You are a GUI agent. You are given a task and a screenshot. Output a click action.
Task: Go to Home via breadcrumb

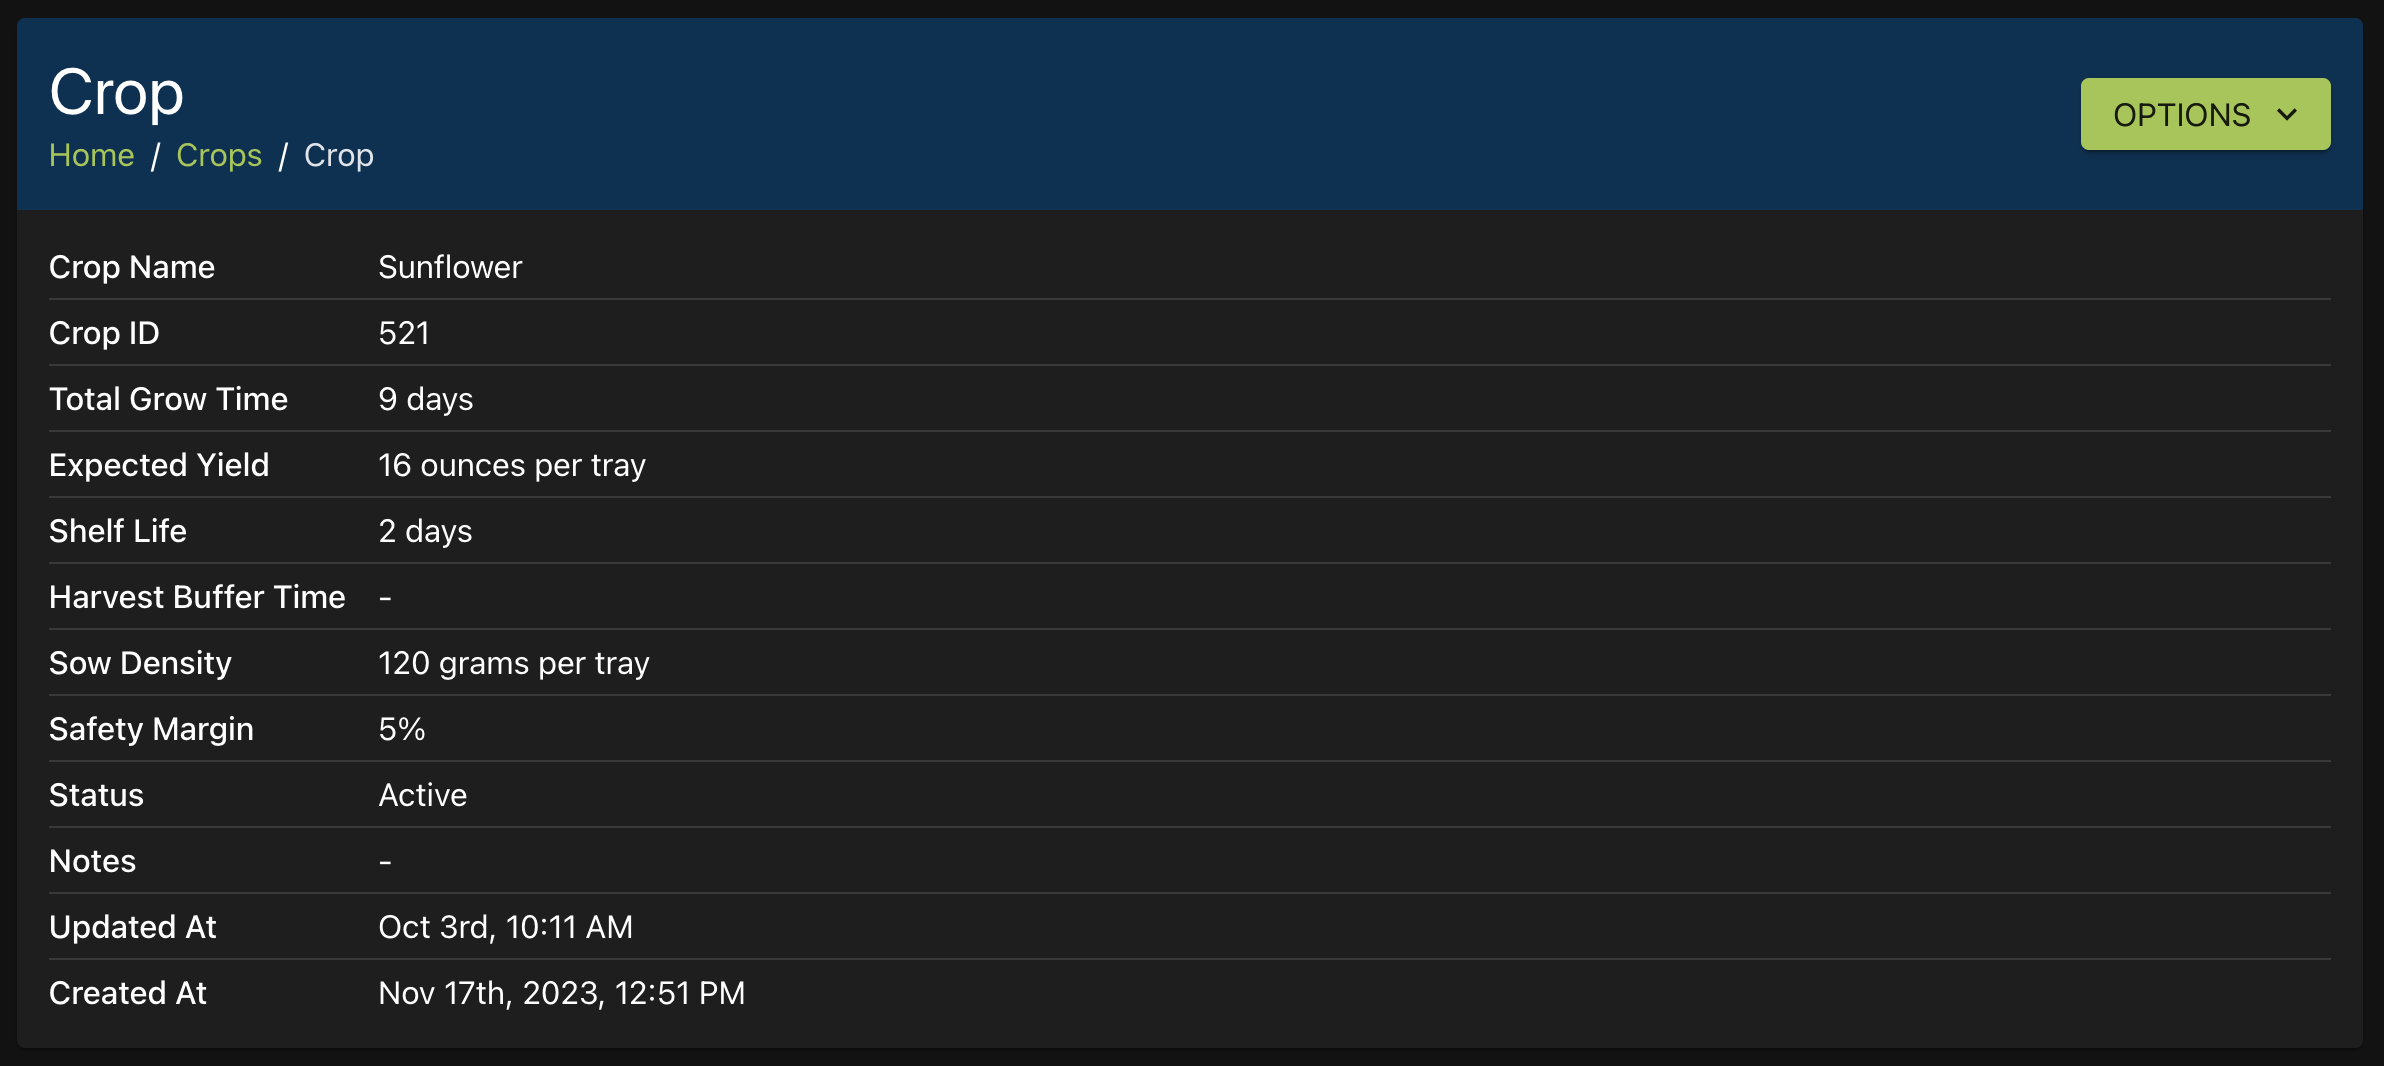click(91, 156)
